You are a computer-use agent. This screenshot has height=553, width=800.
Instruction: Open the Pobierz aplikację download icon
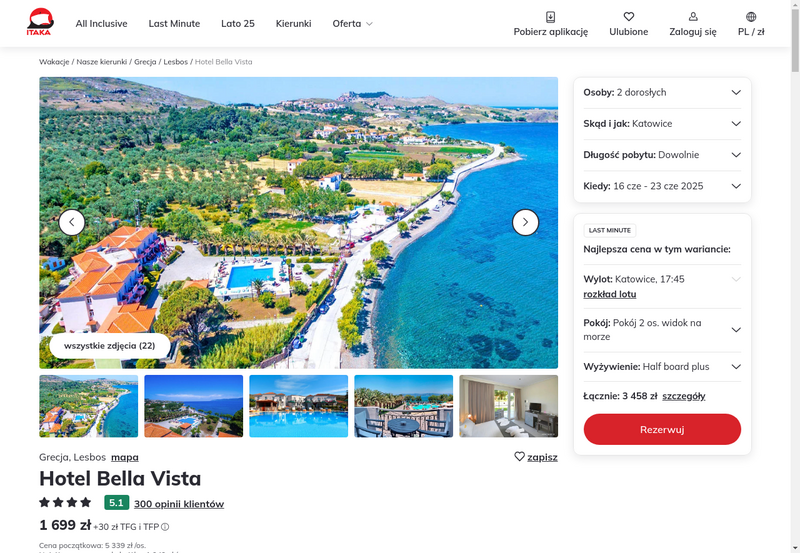tap(551, 17)
